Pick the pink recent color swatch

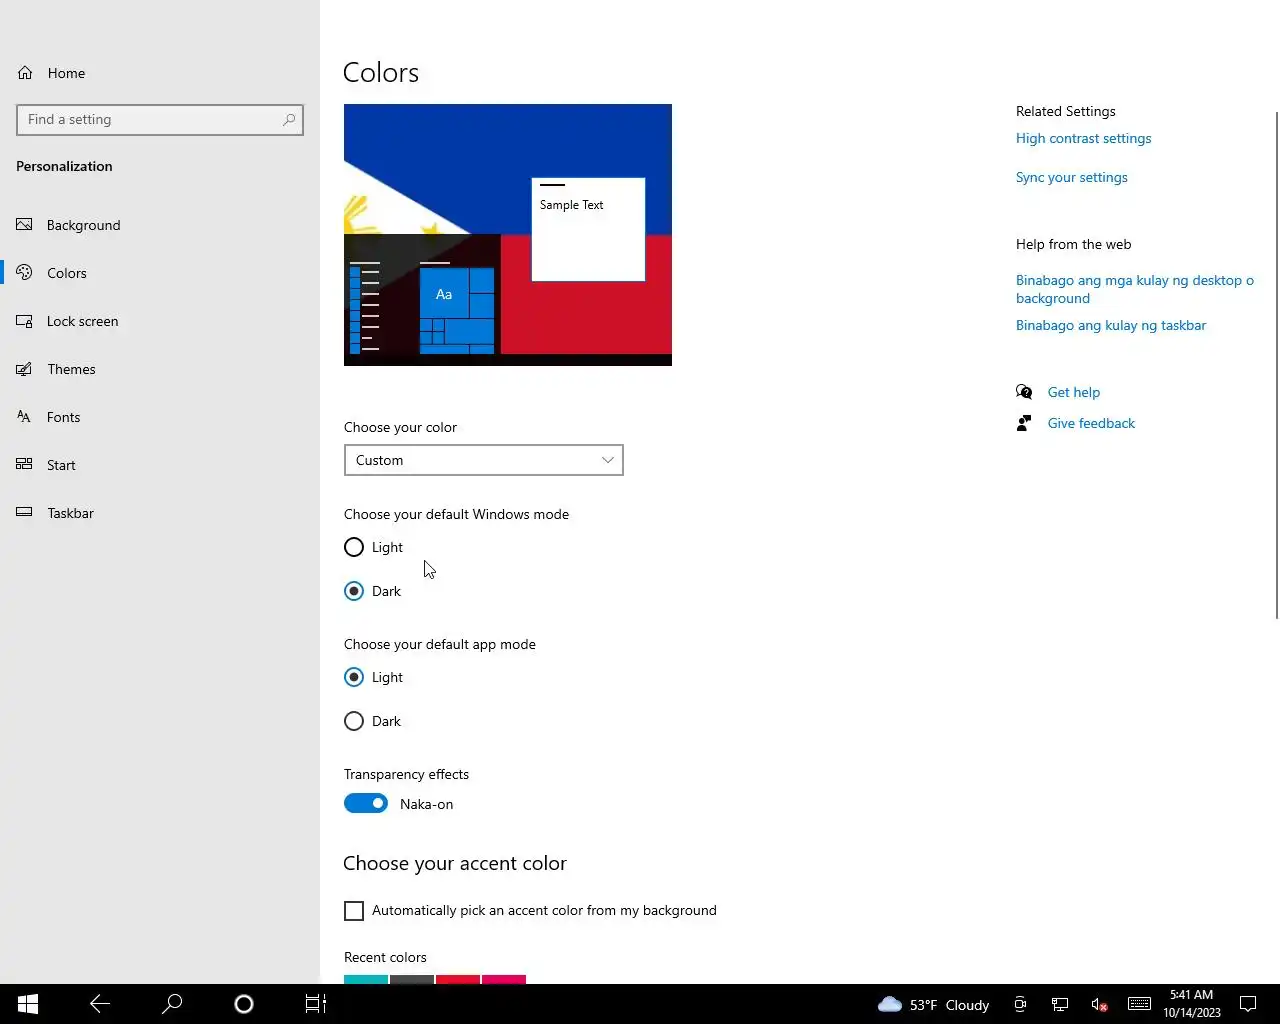coord(504,980)
